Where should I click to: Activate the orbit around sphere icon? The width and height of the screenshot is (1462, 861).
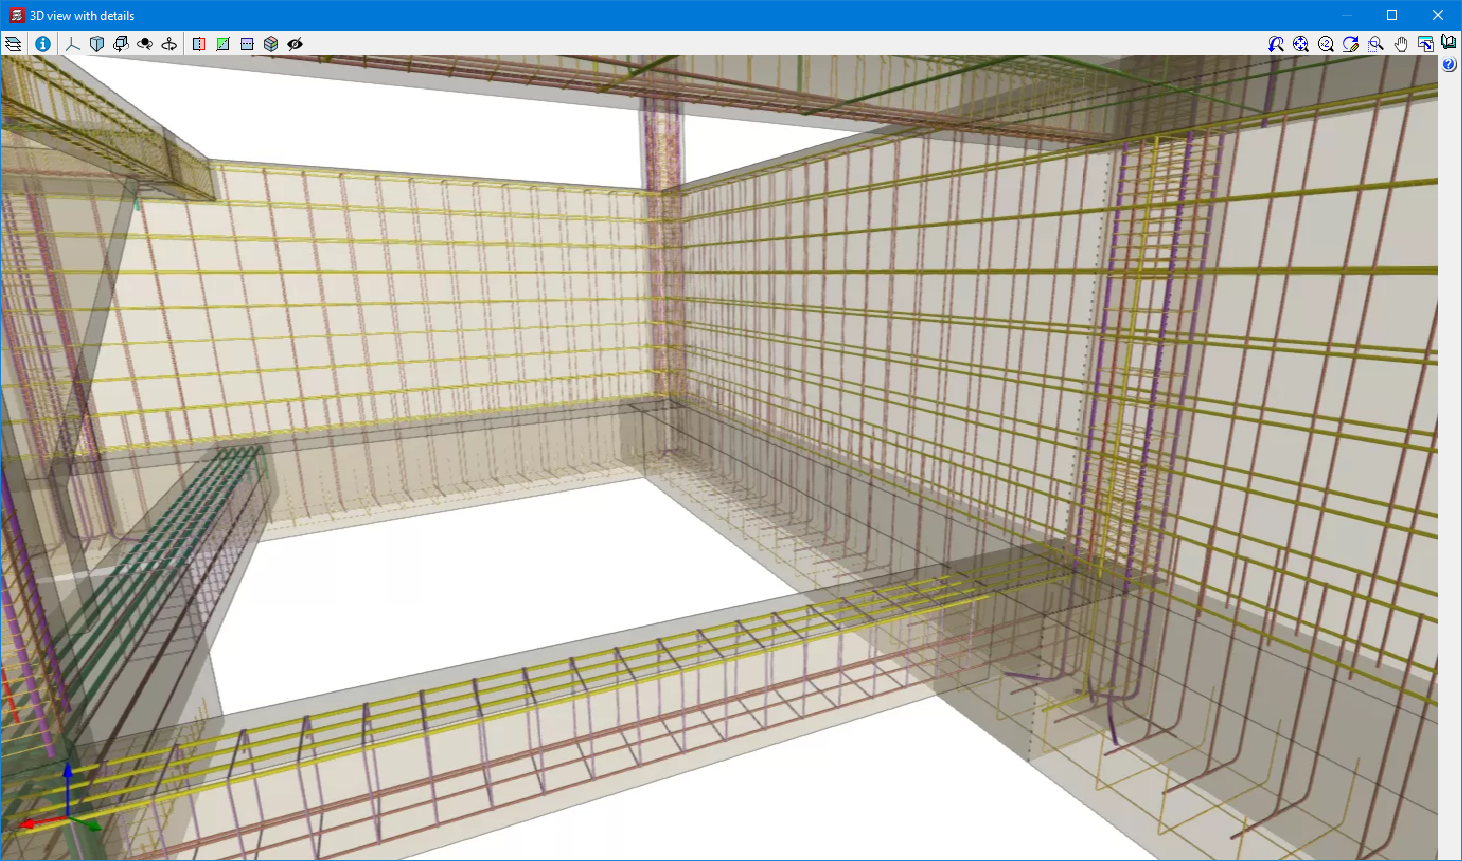[145, 44]
